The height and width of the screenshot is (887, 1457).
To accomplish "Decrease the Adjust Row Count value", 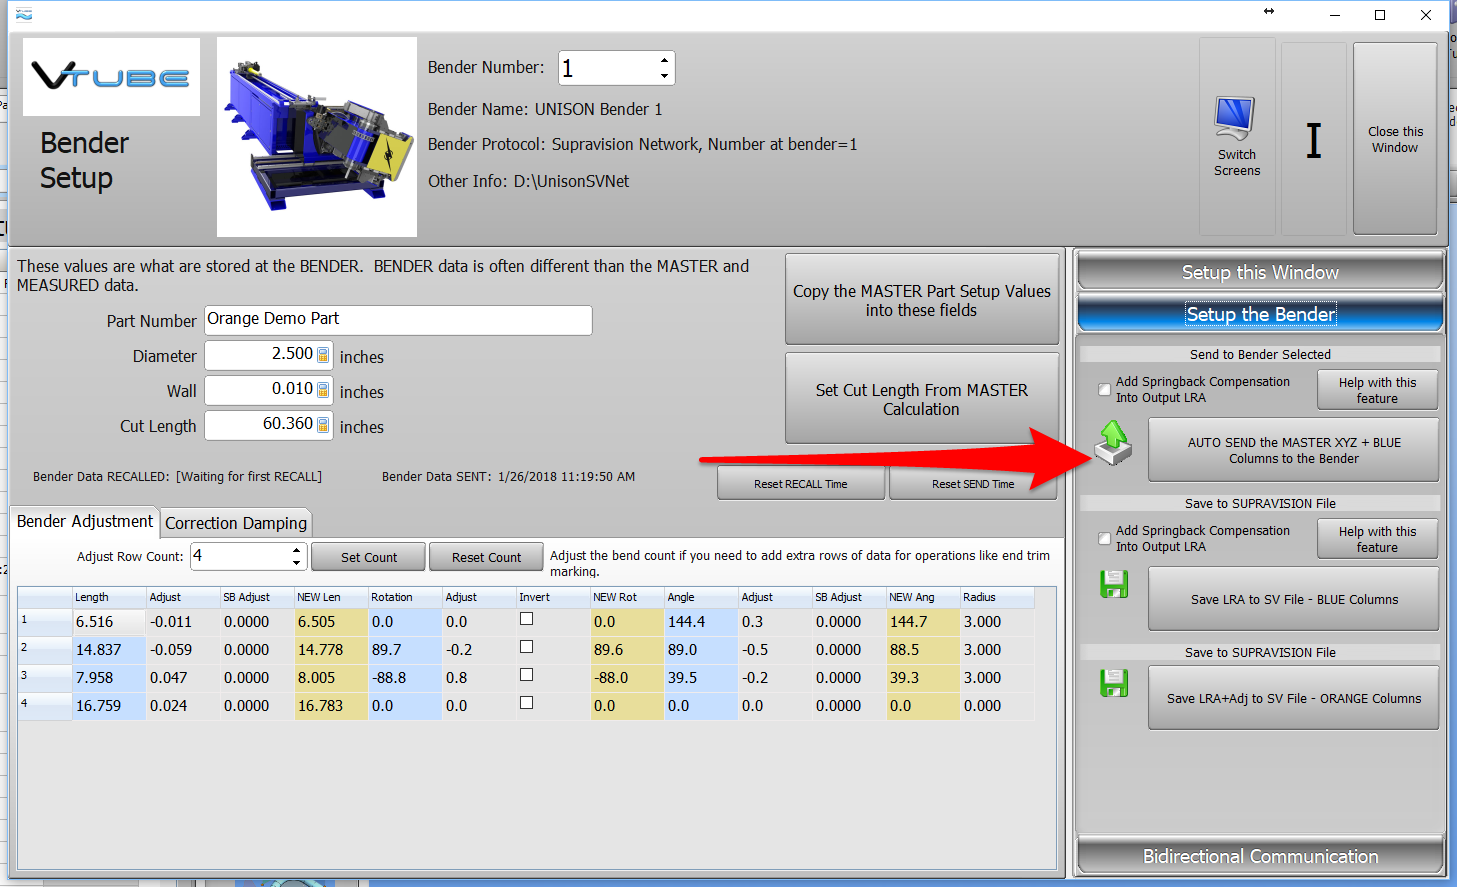I will [x=296, y=563].
